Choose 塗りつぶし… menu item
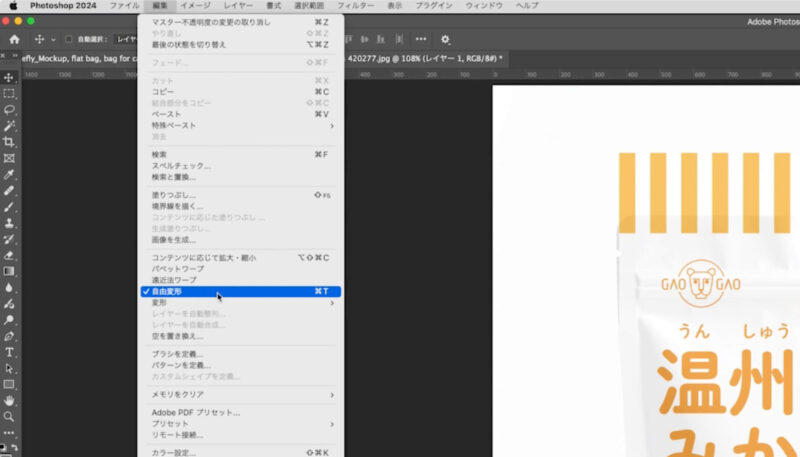This screenshot has width=800, height=457. coord(241,195)
